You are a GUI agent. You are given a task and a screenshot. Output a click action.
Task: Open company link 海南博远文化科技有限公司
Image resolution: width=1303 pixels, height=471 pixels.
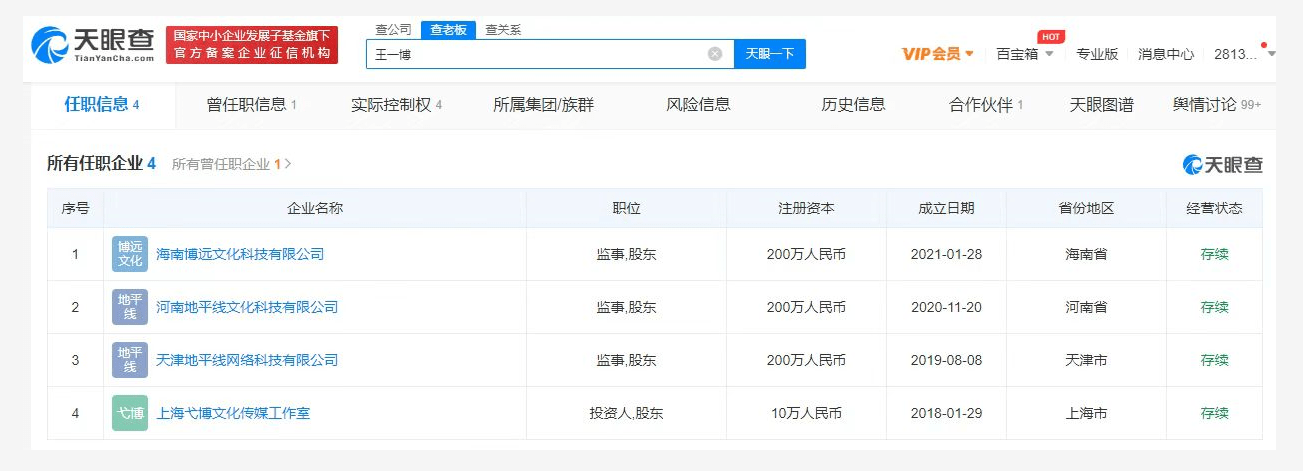click(x=240, y=254)
